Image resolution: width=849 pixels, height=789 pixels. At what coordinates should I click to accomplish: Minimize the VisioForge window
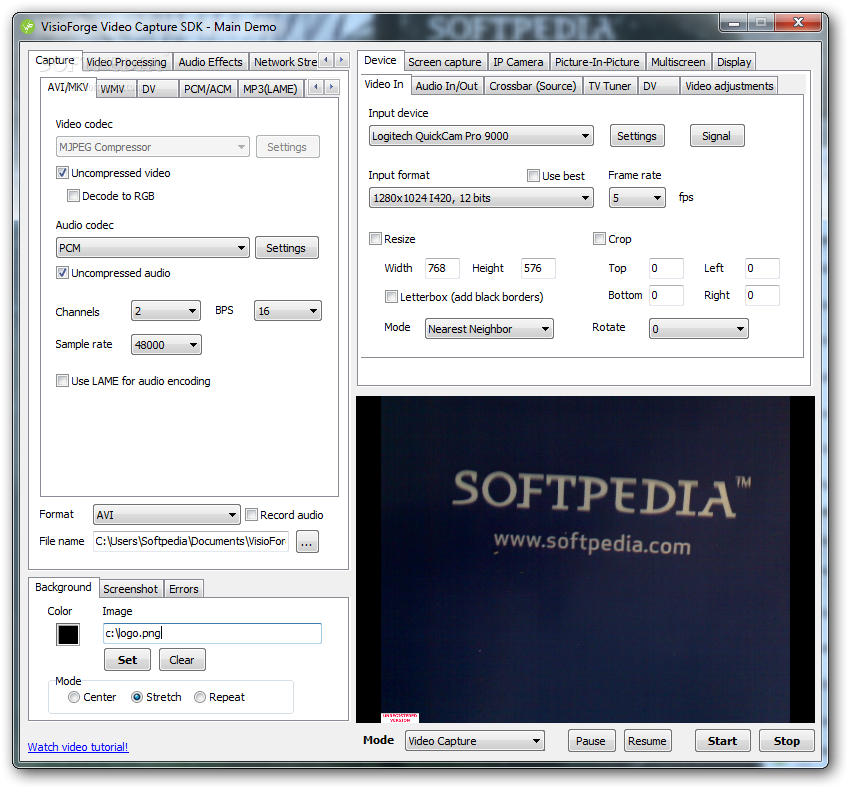pyautogui.click(x=734, y=23)
